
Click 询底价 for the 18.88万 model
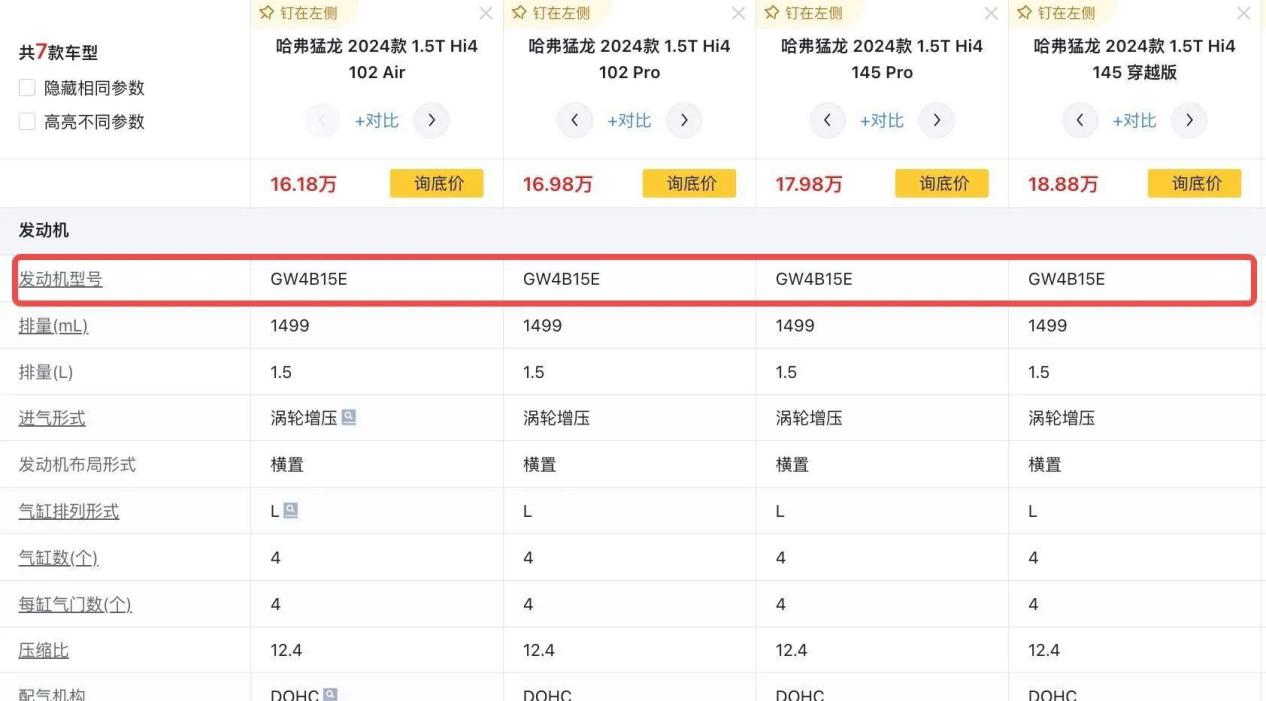pyautogui.click(x=1194, y=183)
